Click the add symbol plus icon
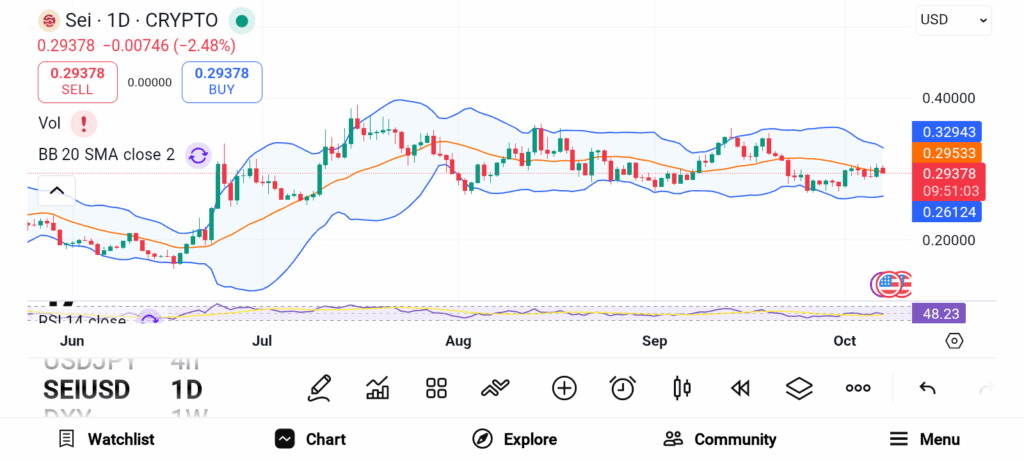This screenshot has height=461, width=1024. [564, 388]
